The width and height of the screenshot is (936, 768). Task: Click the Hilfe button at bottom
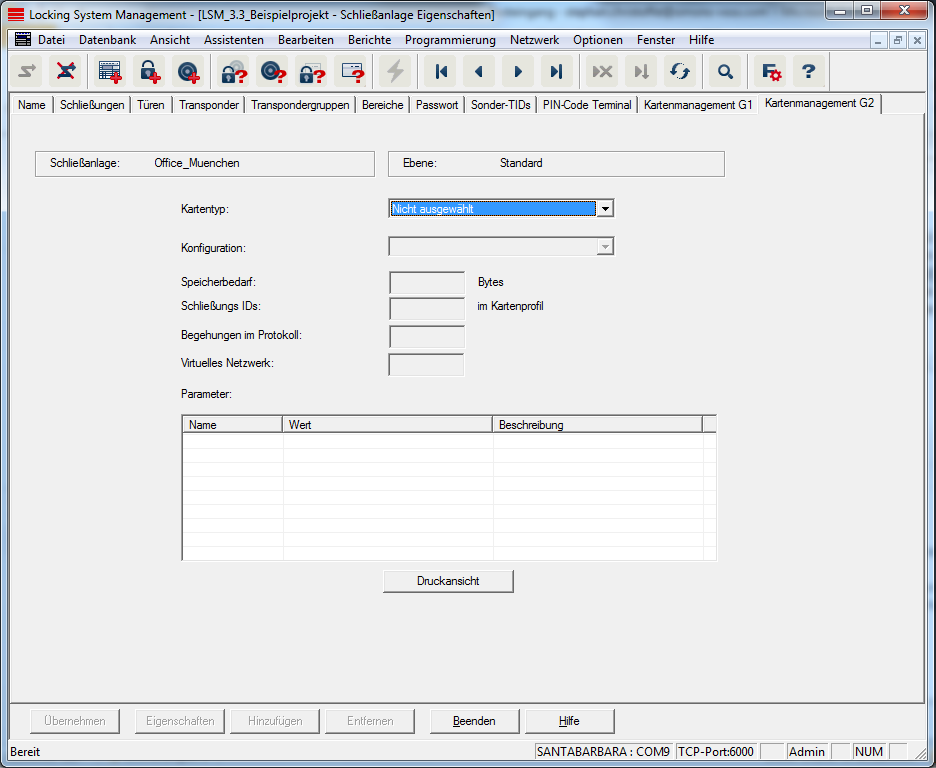(x=569, y=721)
